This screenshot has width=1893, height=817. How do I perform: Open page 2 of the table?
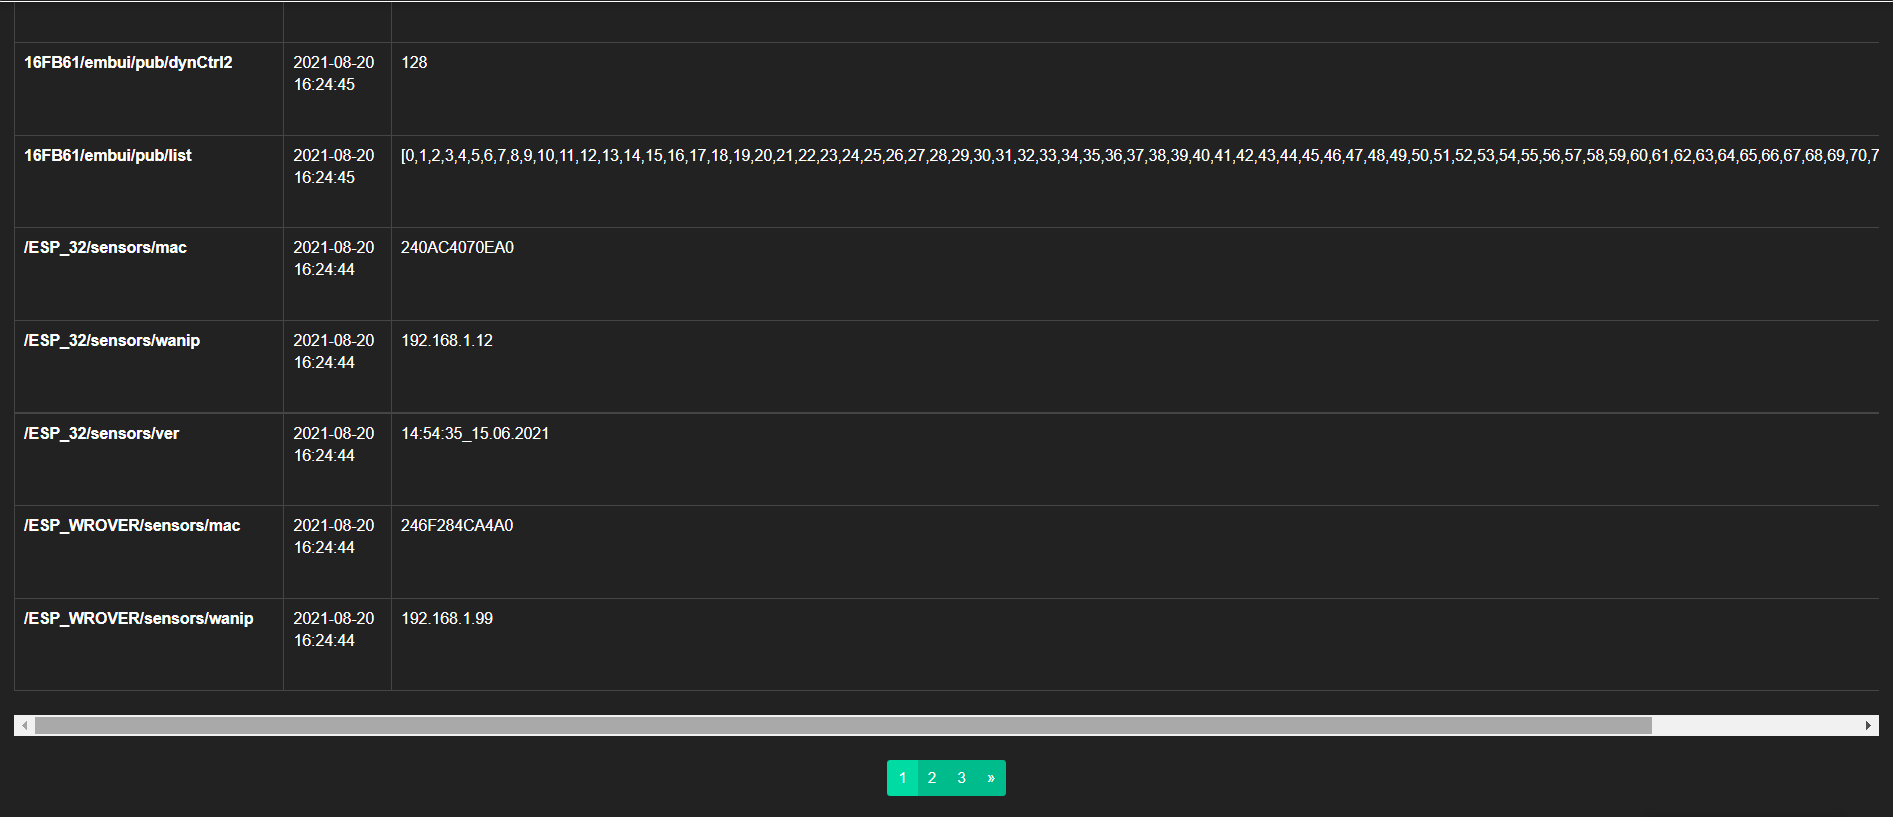point(932,778)
